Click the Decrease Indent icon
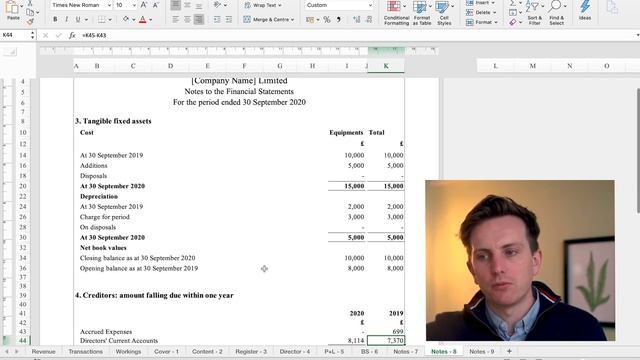The height and width of the screenshot is (360, 640). (217, 19)
